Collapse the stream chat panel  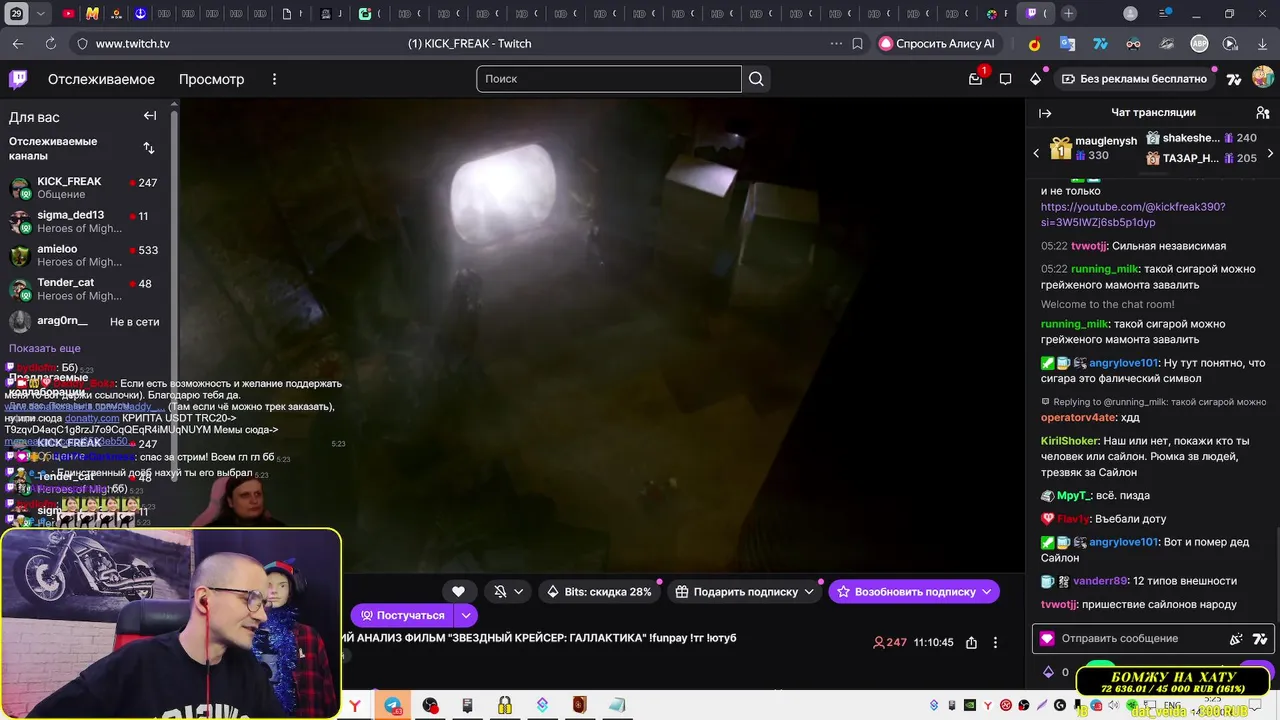pyautogui.click(x=1045, y=113)
